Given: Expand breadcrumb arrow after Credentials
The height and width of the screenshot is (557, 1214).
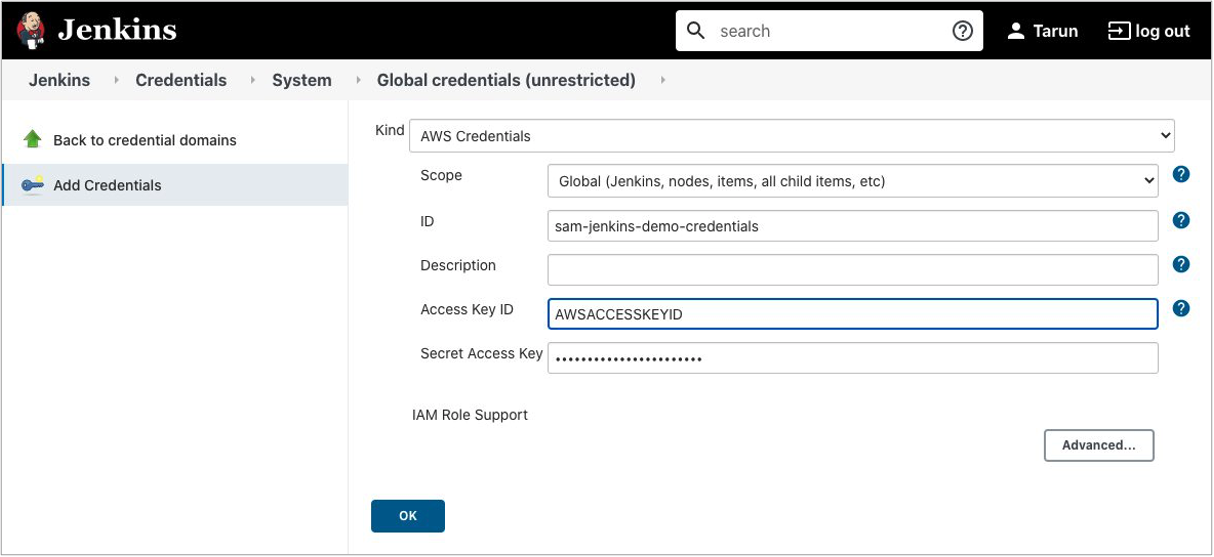Looking at the screenshot, I should (x=252, y=80).
